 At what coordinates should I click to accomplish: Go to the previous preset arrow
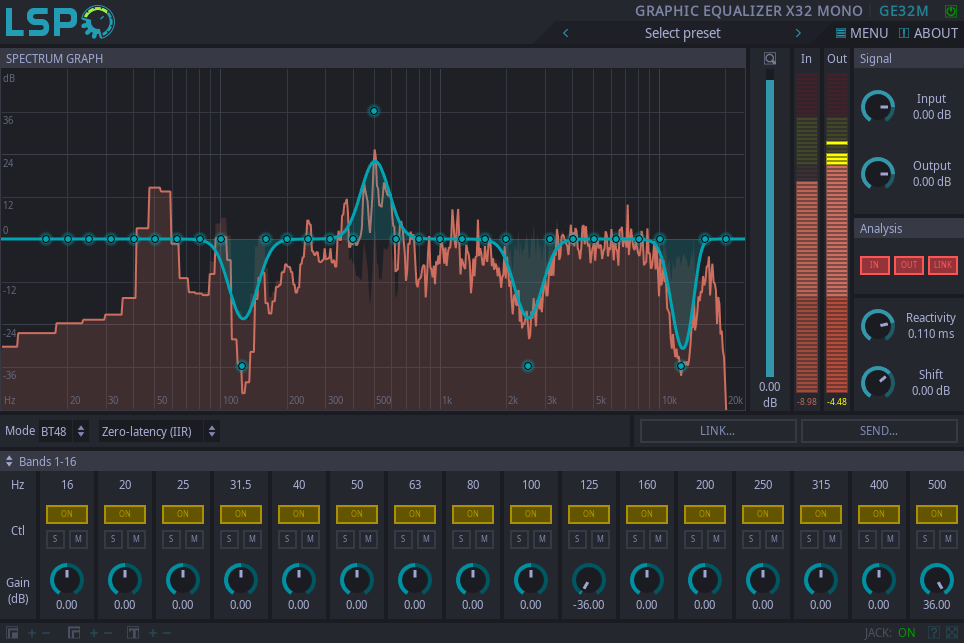point(566,33)
